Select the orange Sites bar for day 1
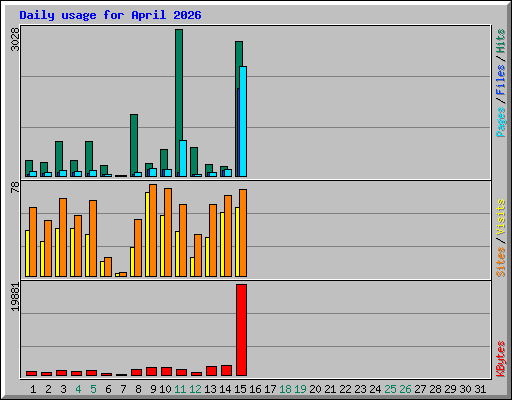512x400 pixels. pyautogui.click(x=33, y=242)
